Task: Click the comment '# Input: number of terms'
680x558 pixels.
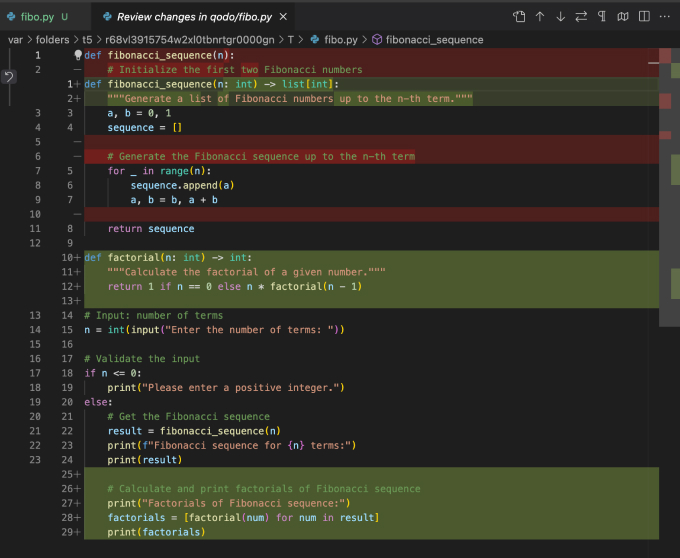Action: pyautogui.click(x=154, y=315)
